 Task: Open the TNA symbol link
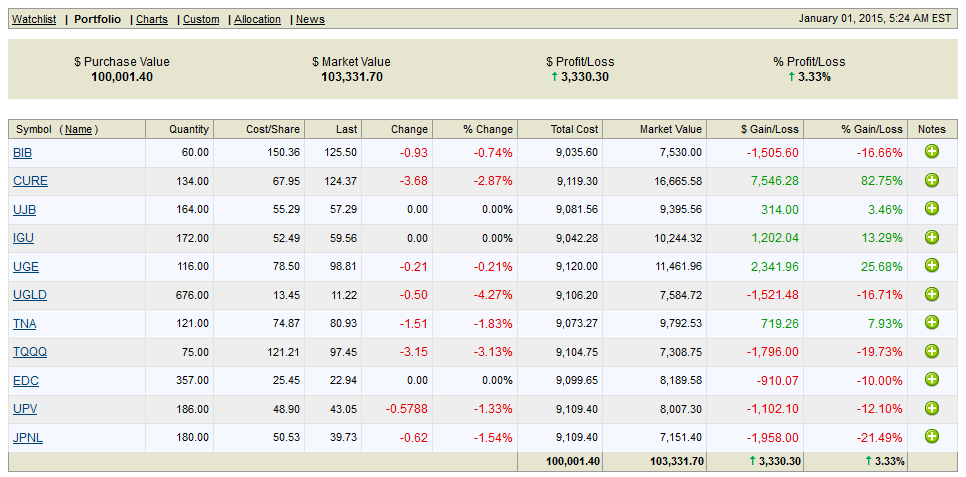(24, 323)
